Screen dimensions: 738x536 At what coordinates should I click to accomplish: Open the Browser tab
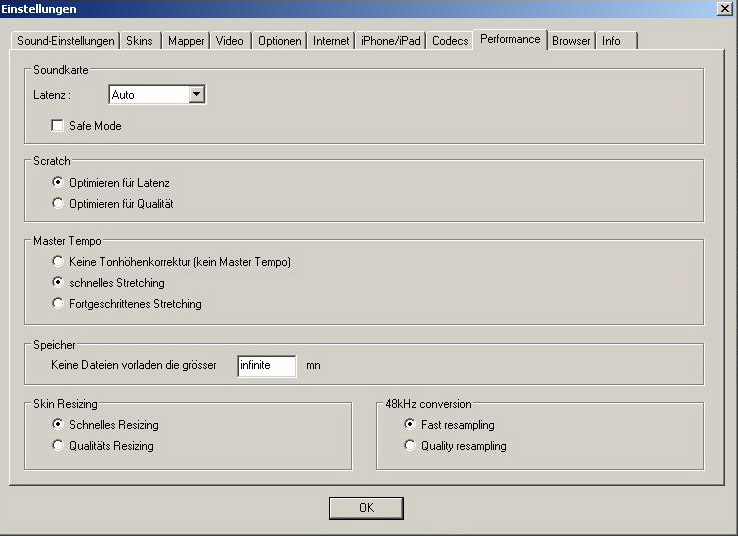(571, 41)
